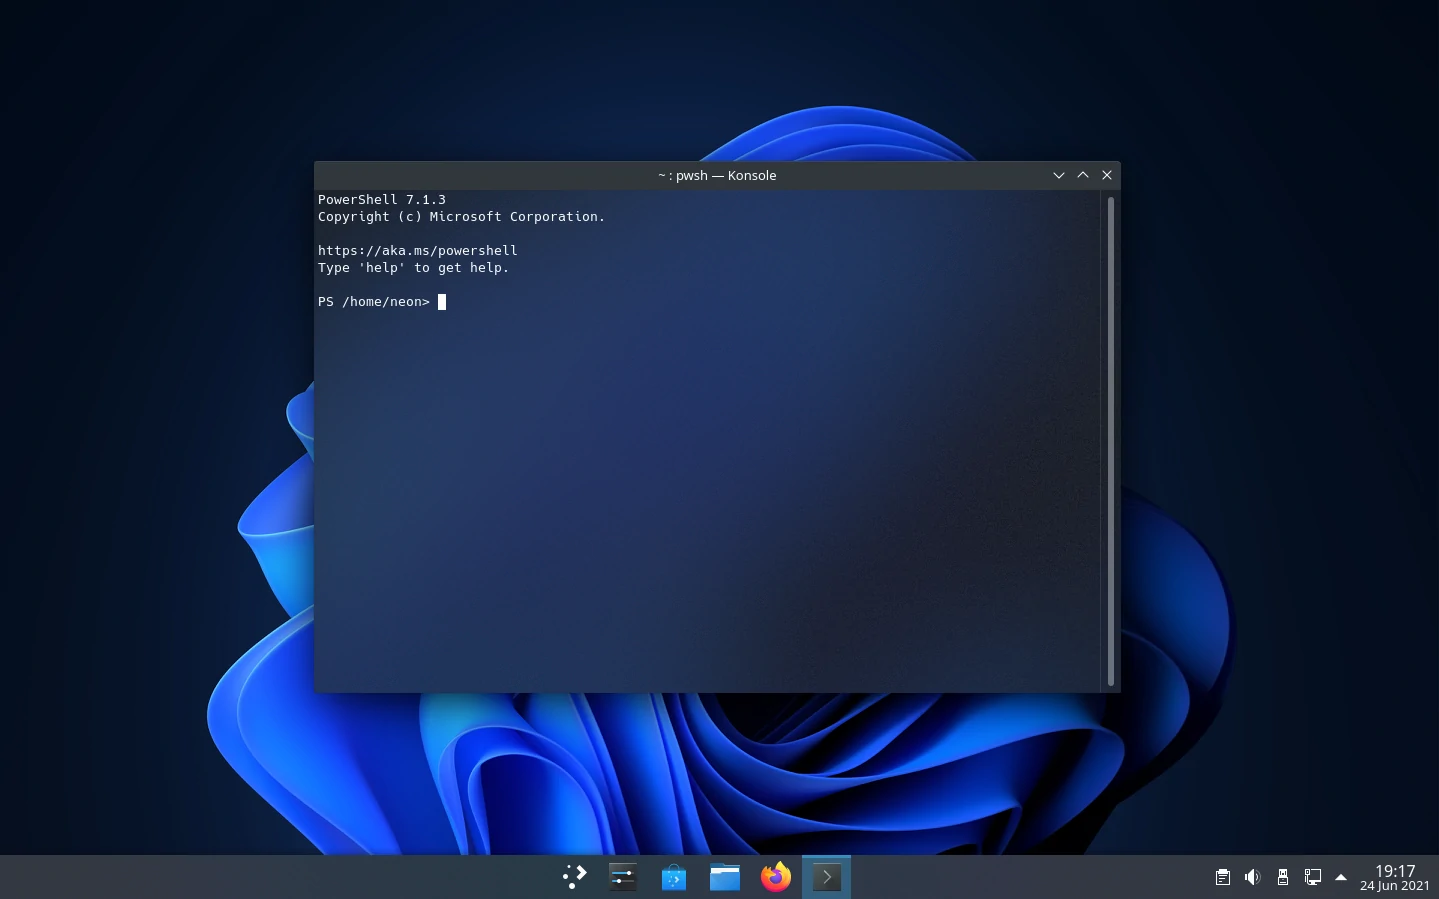The image size is (1439, 899).
Task: Launch Firefox from the taskbar
Action: 776,877
